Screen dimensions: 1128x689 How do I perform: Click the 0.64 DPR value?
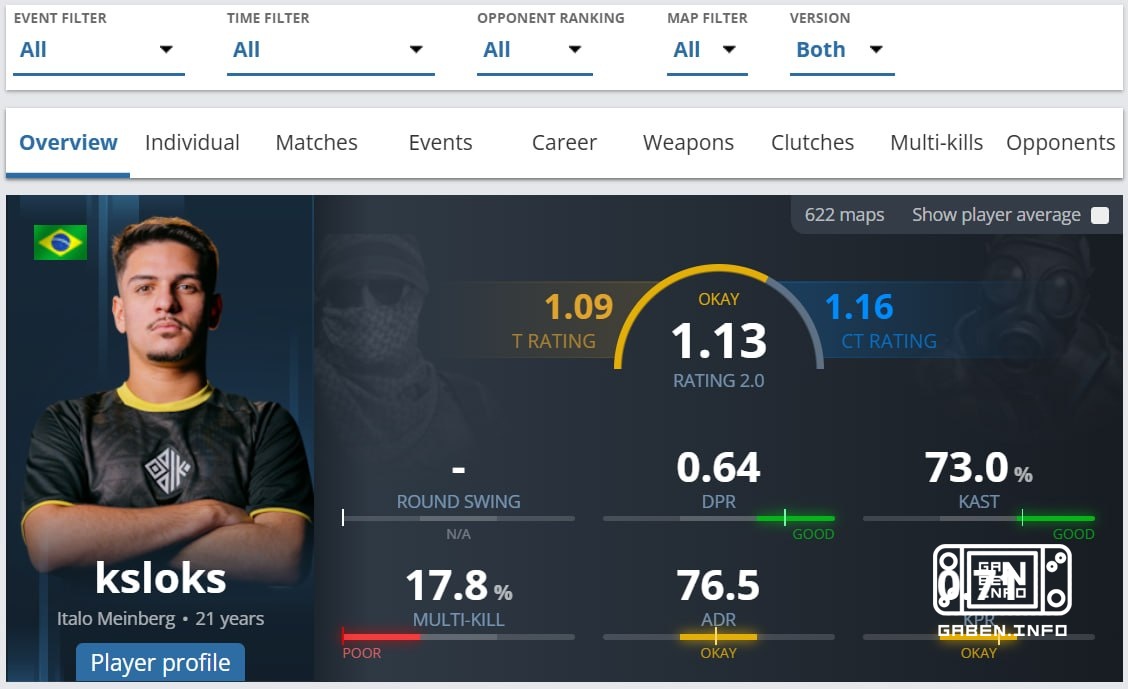(x=719, y=467)
